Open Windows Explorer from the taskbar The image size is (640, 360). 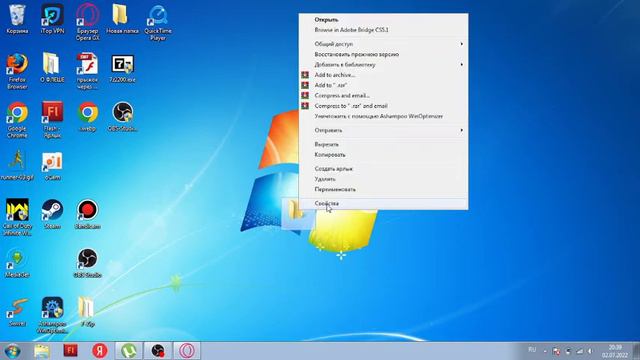pos(41,351)
